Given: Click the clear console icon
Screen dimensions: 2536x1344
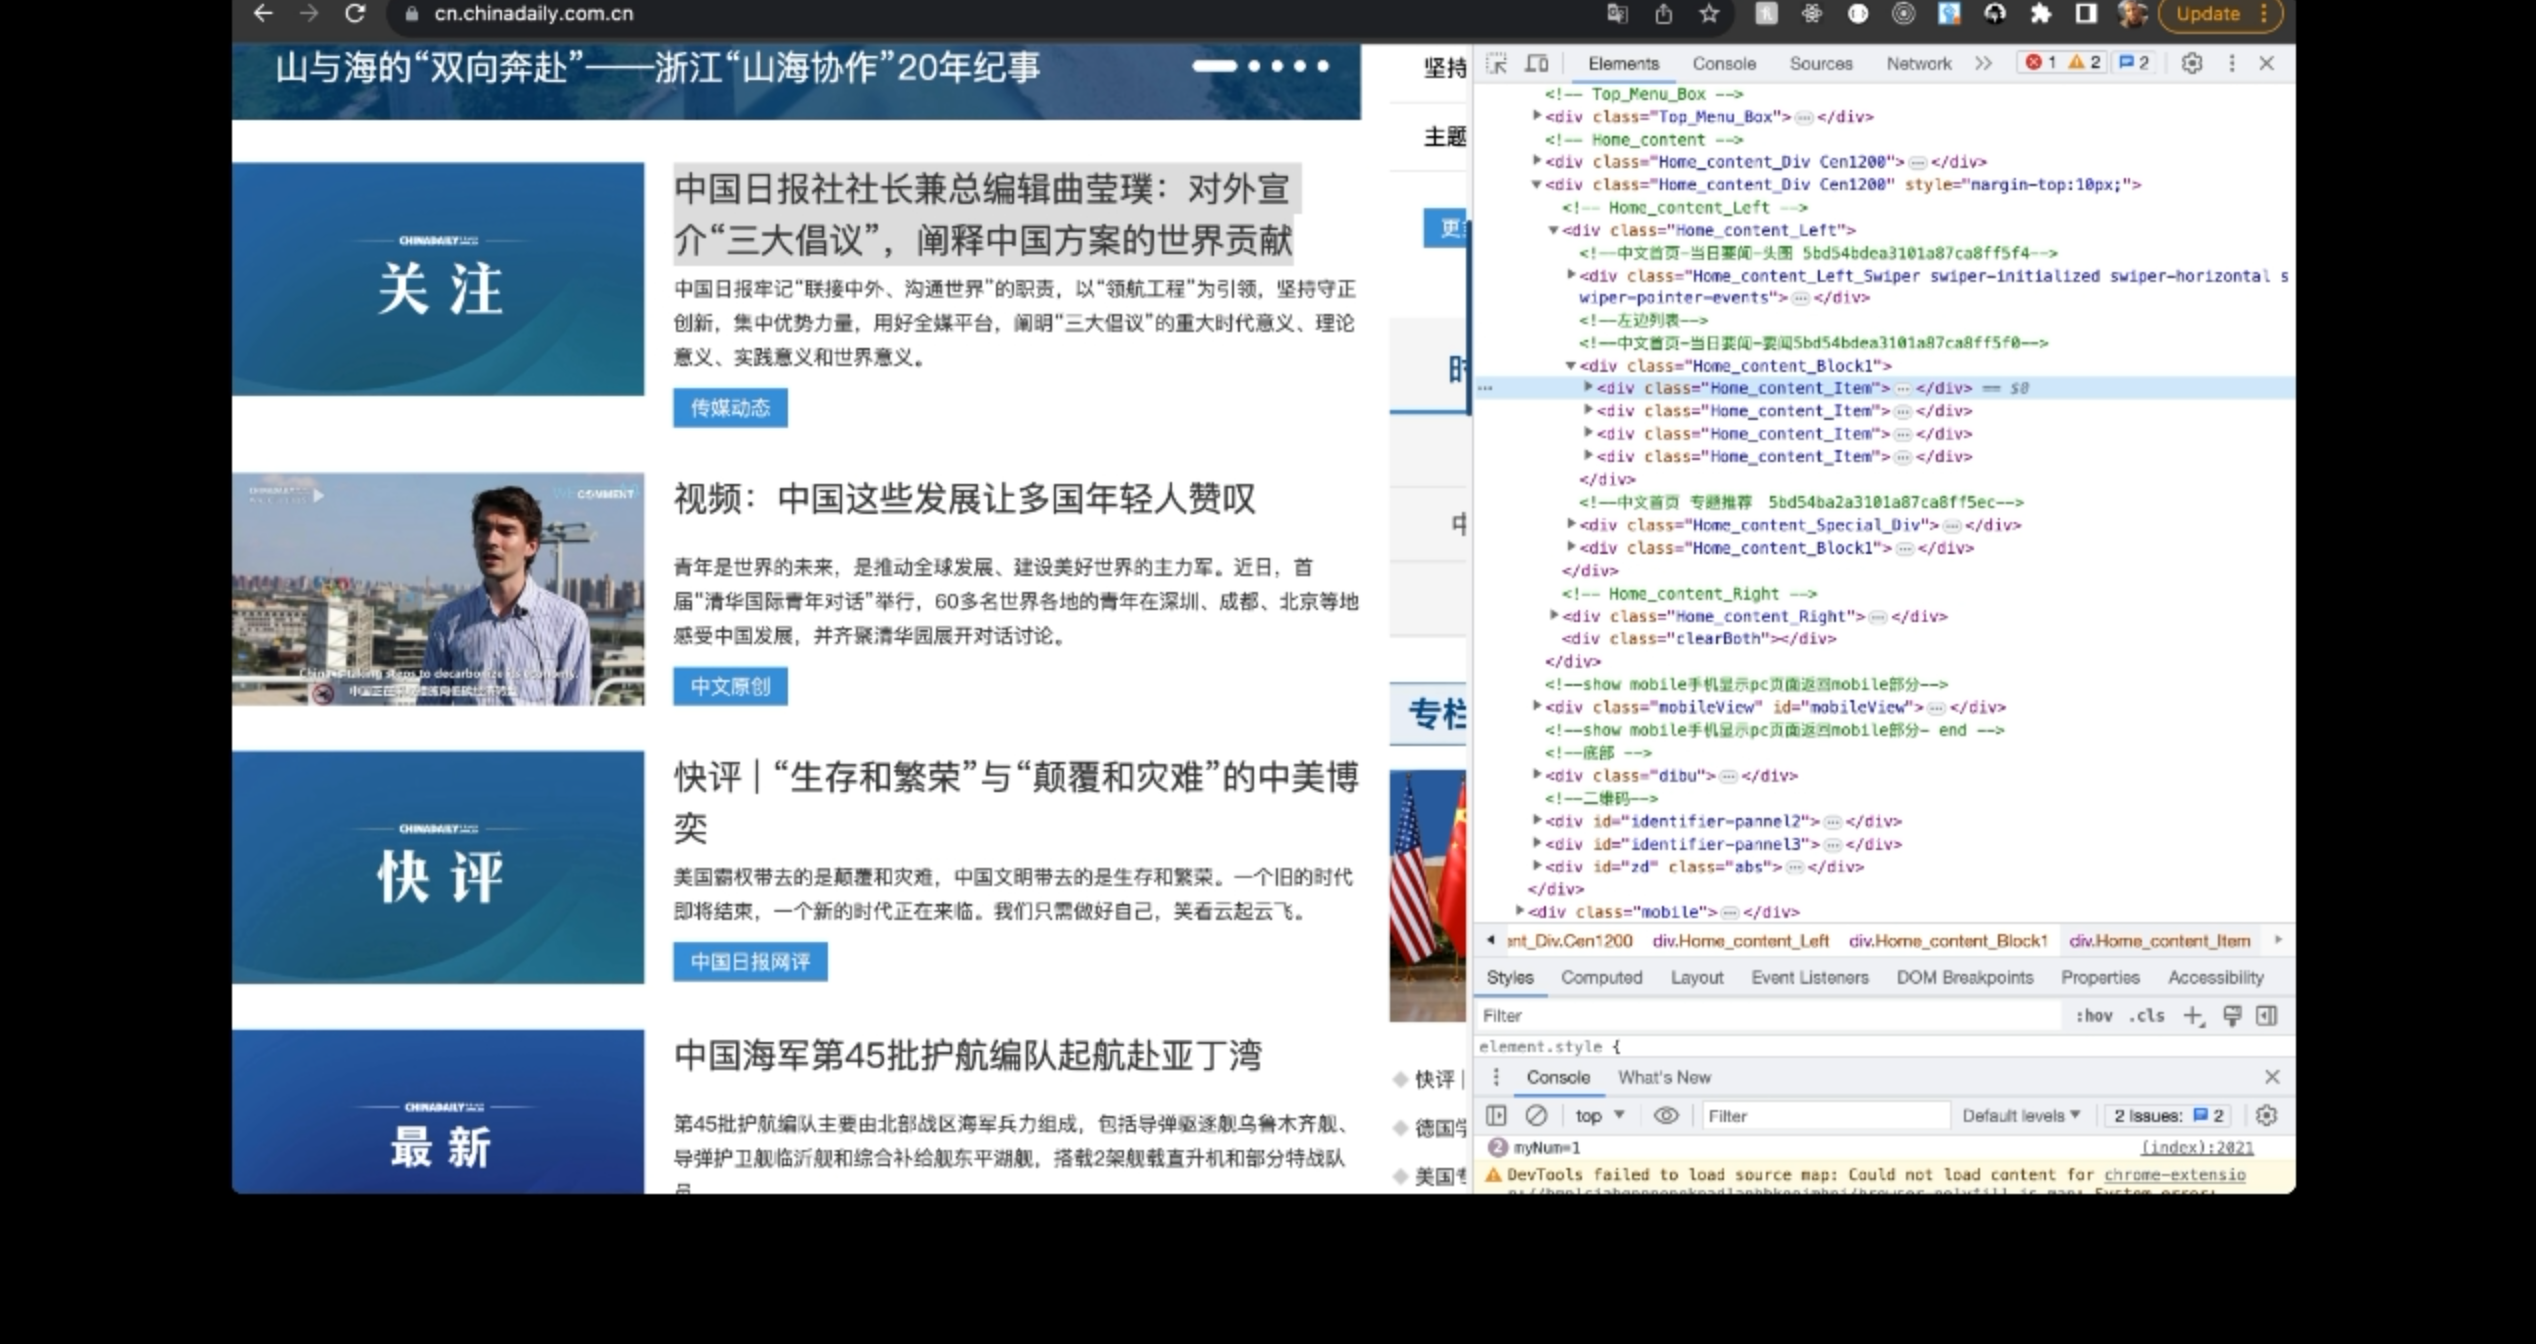Looking at the screenshot, I should pos(1536,1115).
